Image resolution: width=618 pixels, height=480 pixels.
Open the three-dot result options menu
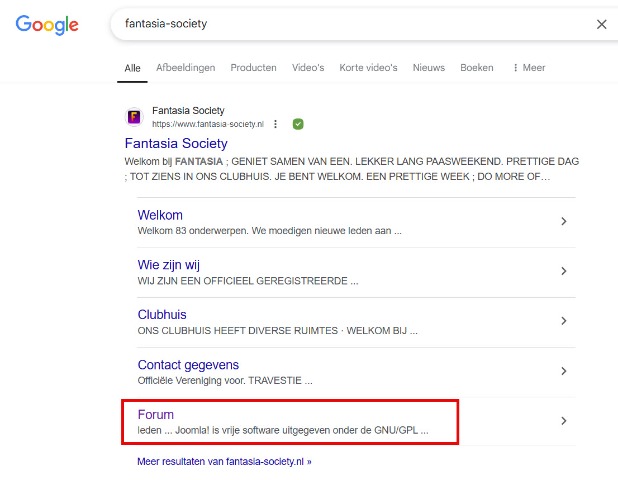275,124
